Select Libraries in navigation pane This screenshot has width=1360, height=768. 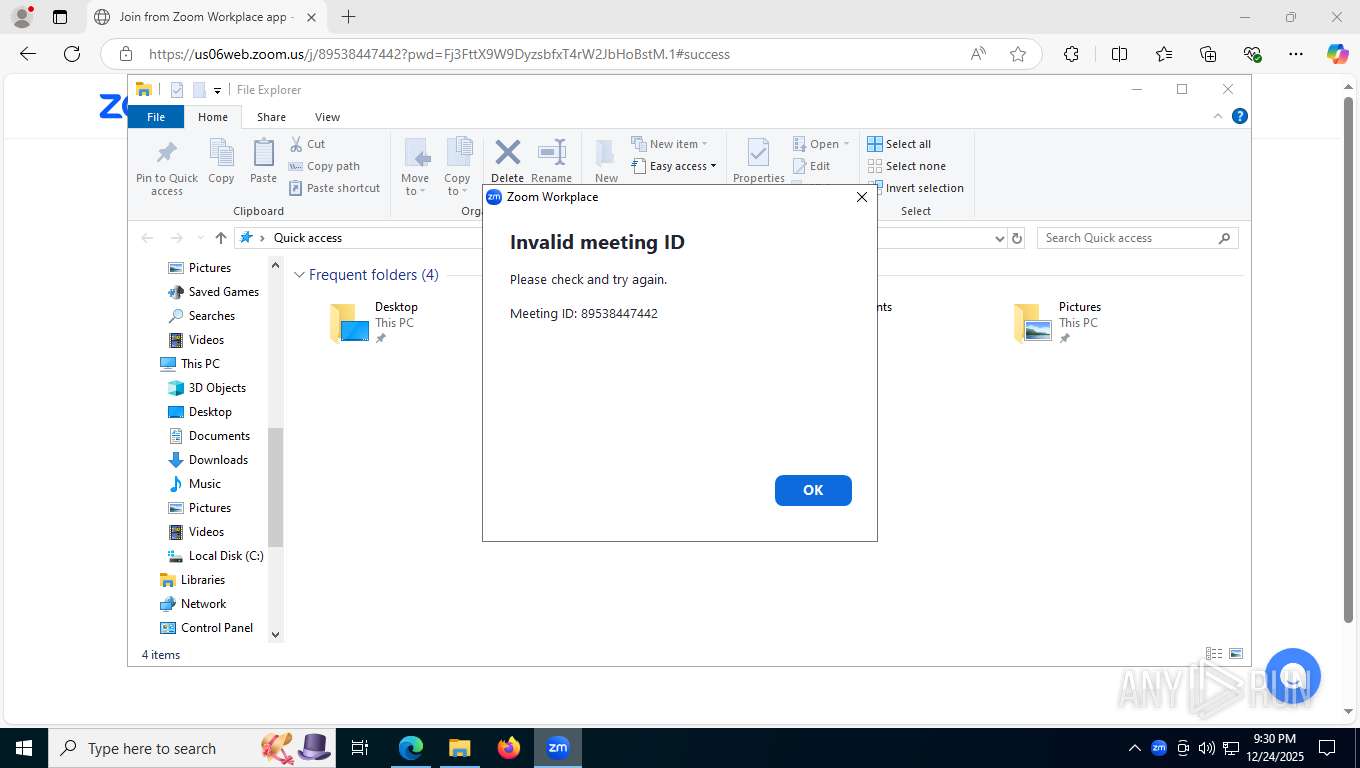tap(193, 580)
